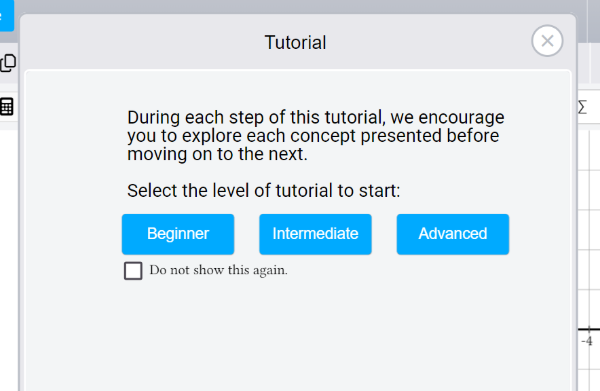Click the blue button in top-left corner
Screen dimensions: 600x391
click(x=7, y=16)
